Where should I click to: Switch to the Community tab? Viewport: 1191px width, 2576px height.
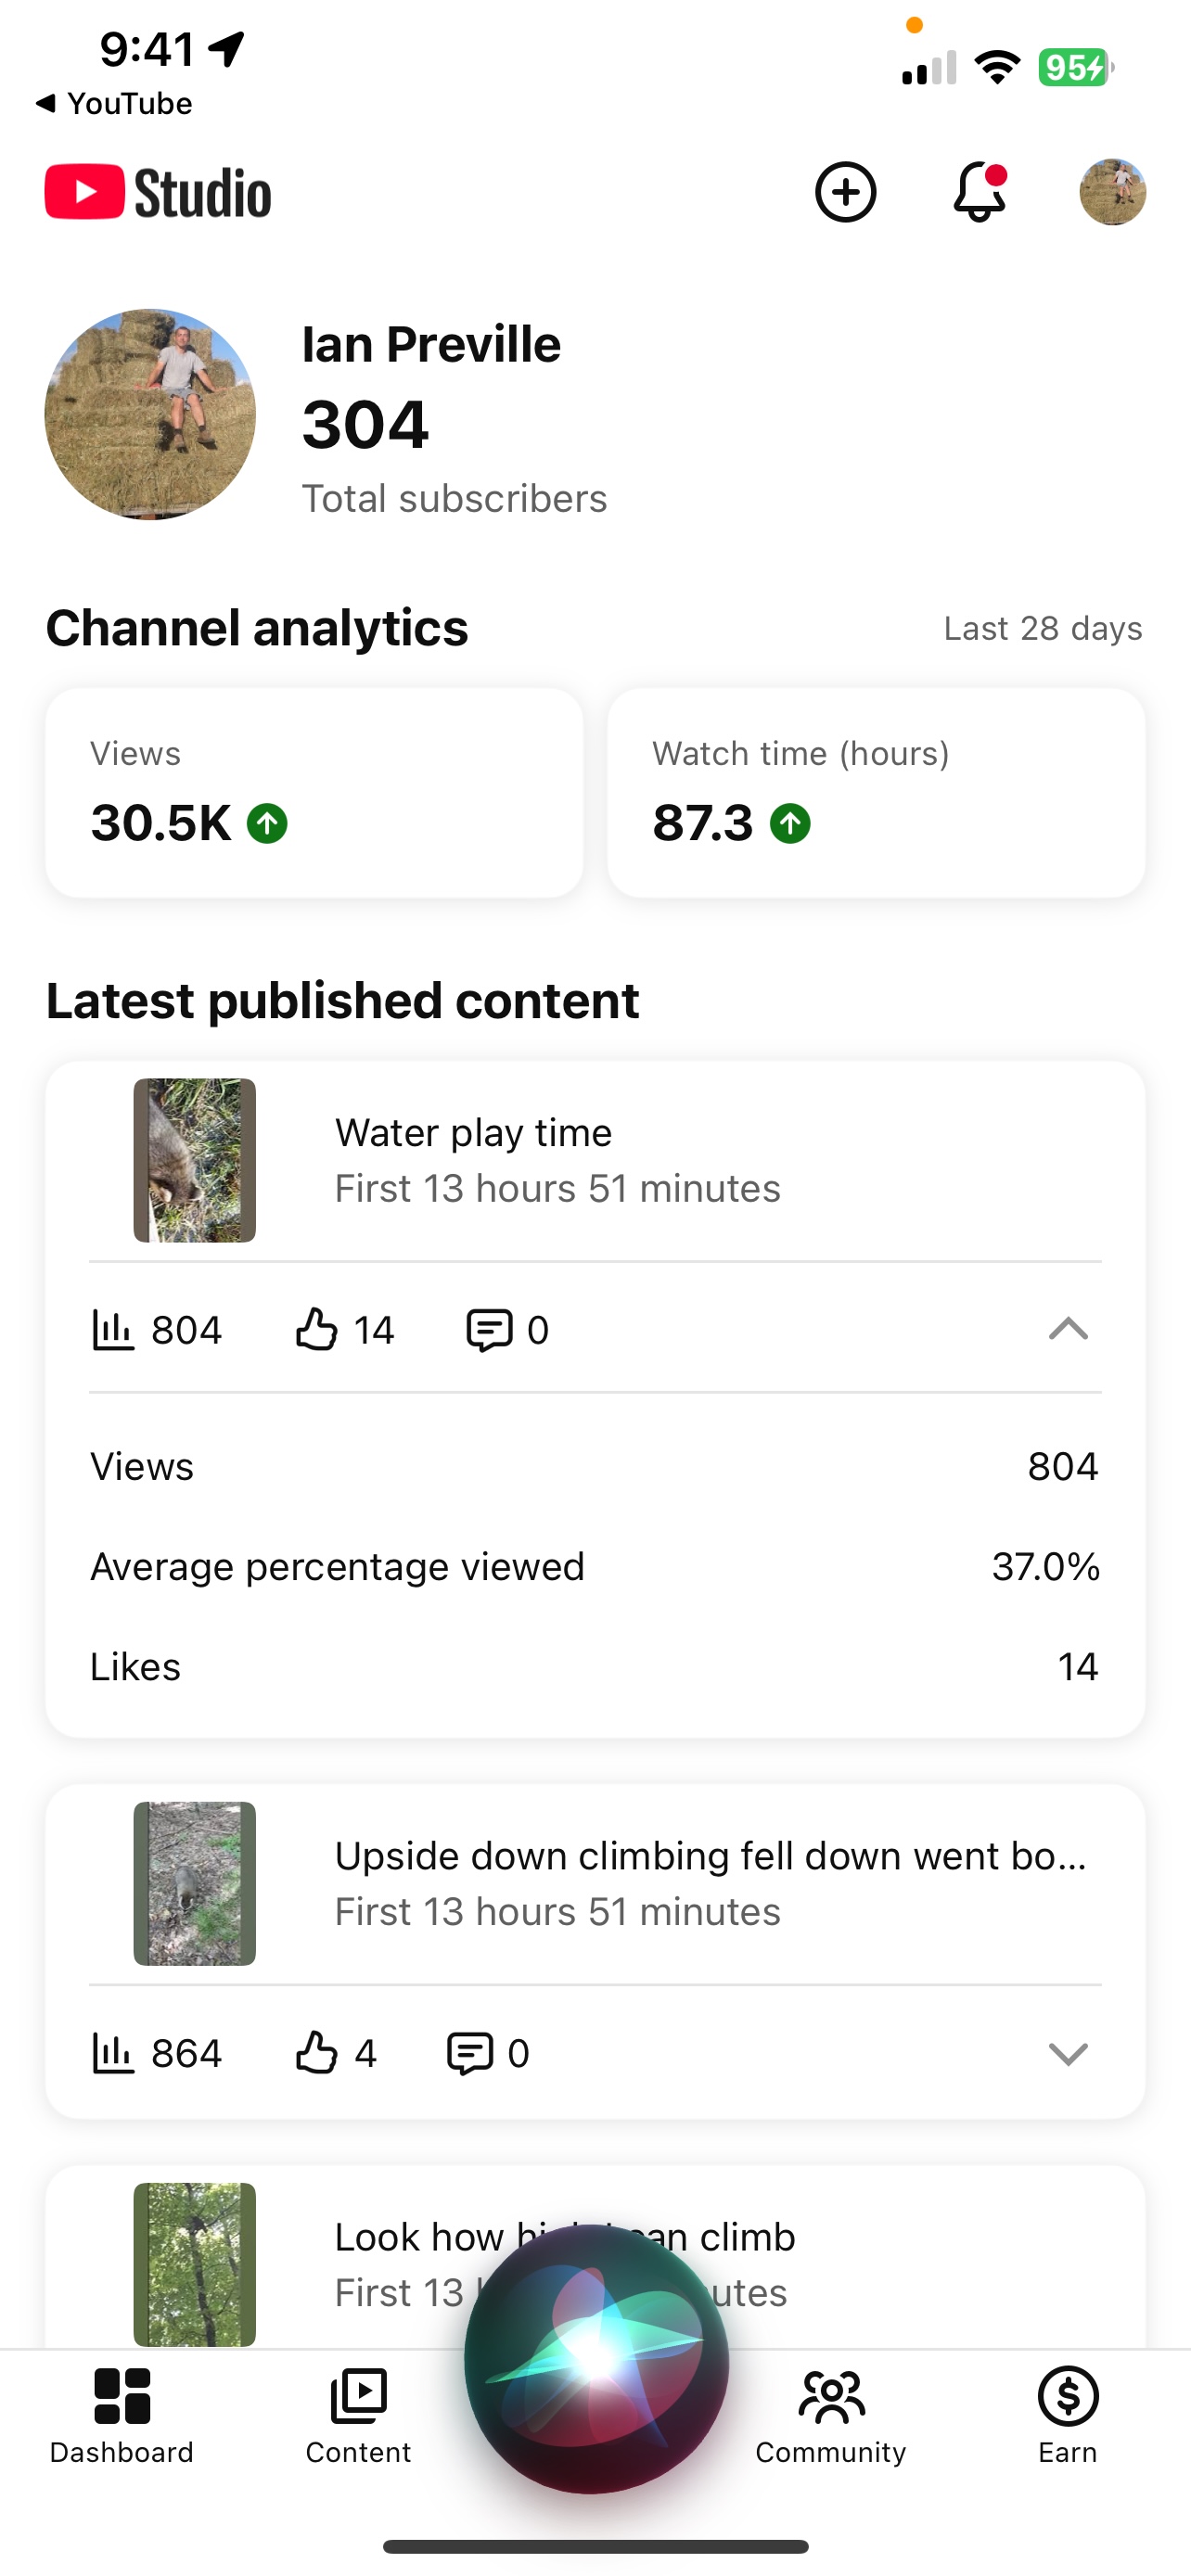[x=830, y=2415]
